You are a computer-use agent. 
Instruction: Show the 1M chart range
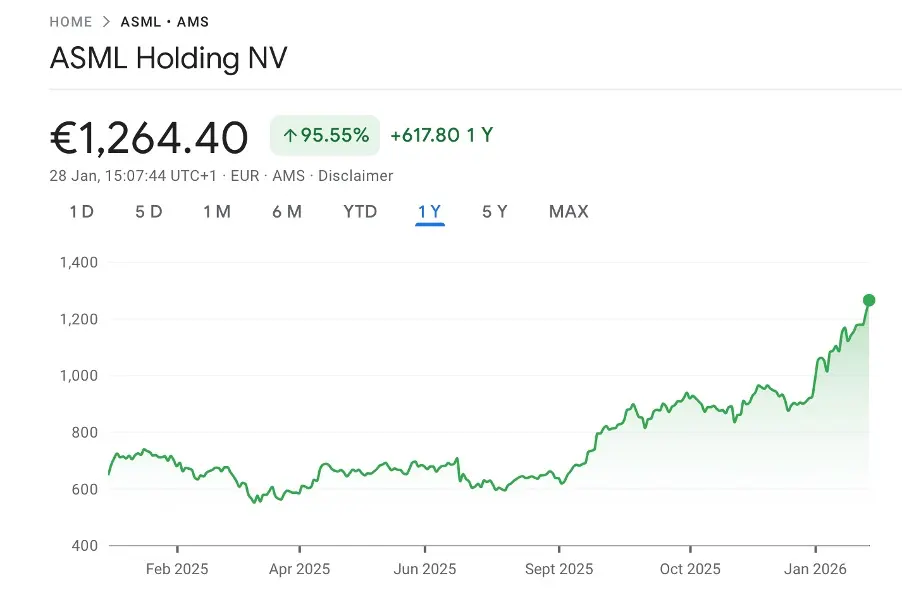pos(216,211)
